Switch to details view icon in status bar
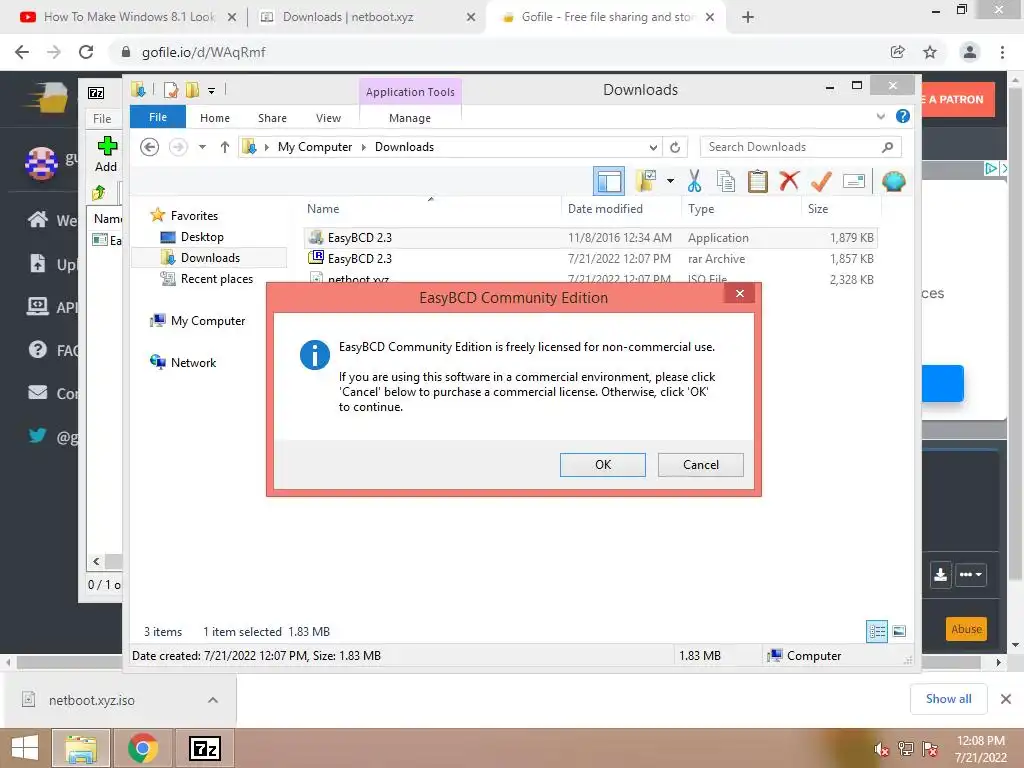The height and width of the screenshot is (768, 1024). pyautogui.click(x=876, y=631)
